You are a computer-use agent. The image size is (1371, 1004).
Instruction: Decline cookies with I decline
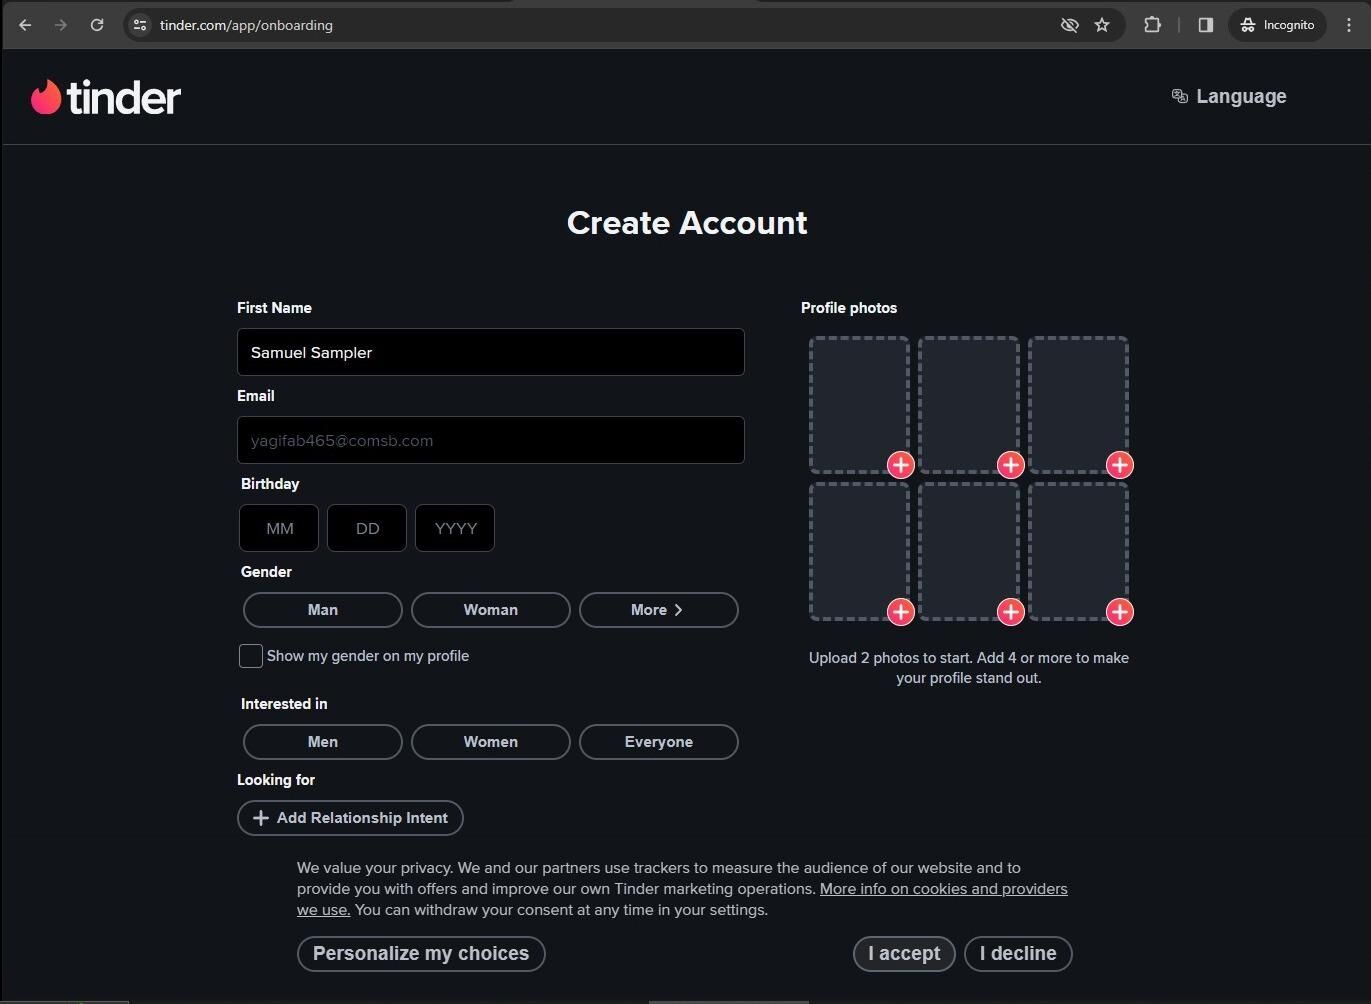coord(1018,954)
